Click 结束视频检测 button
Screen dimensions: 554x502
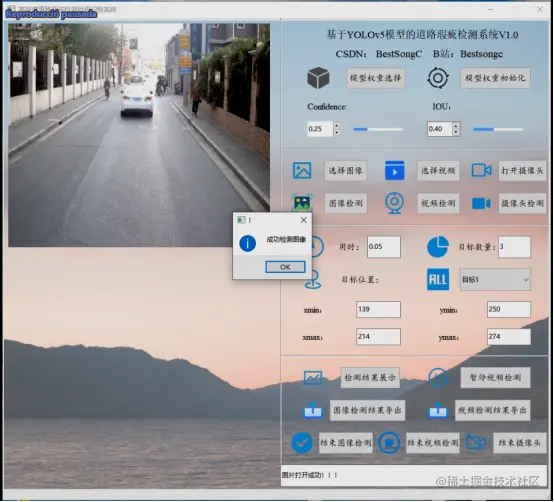tap(433, 443)
